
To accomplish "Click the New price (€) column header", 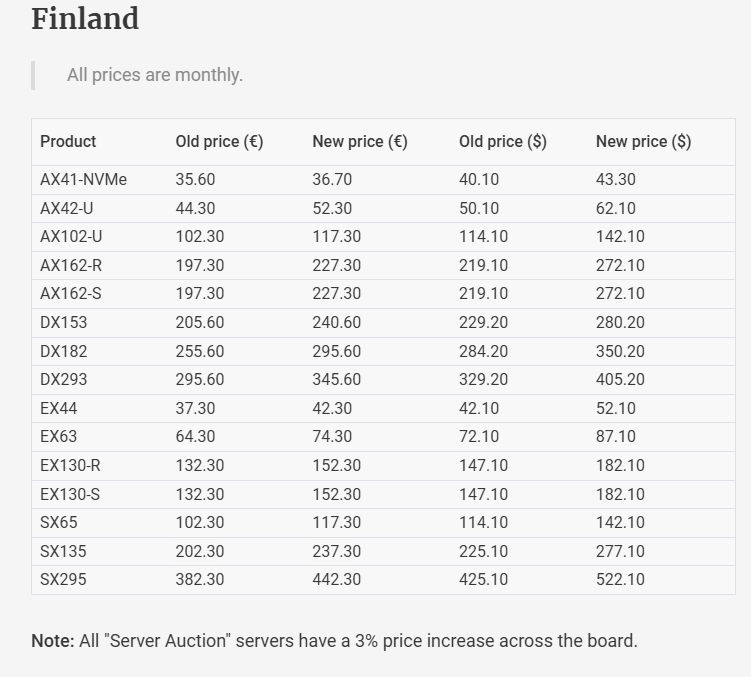I will [359, 142].
